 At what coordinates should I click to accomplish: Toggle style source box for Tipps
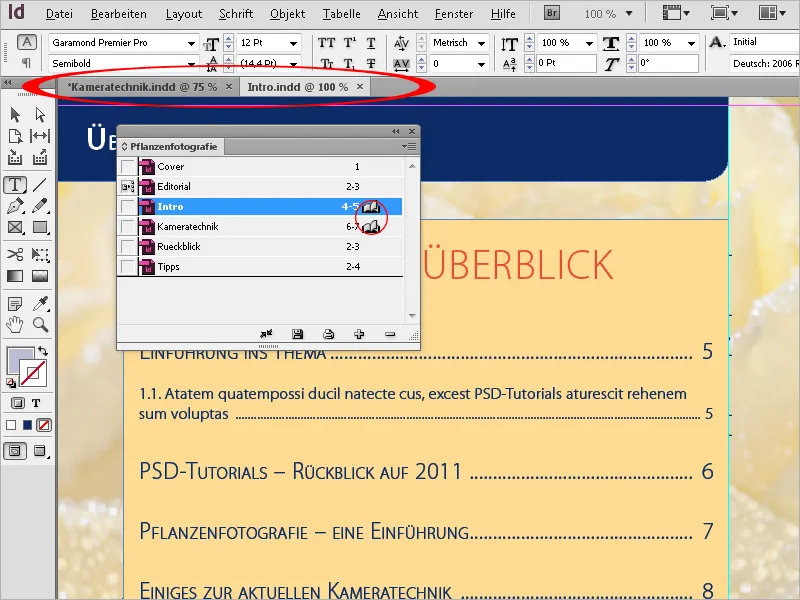pyautogui.click(x=128, y=266)
